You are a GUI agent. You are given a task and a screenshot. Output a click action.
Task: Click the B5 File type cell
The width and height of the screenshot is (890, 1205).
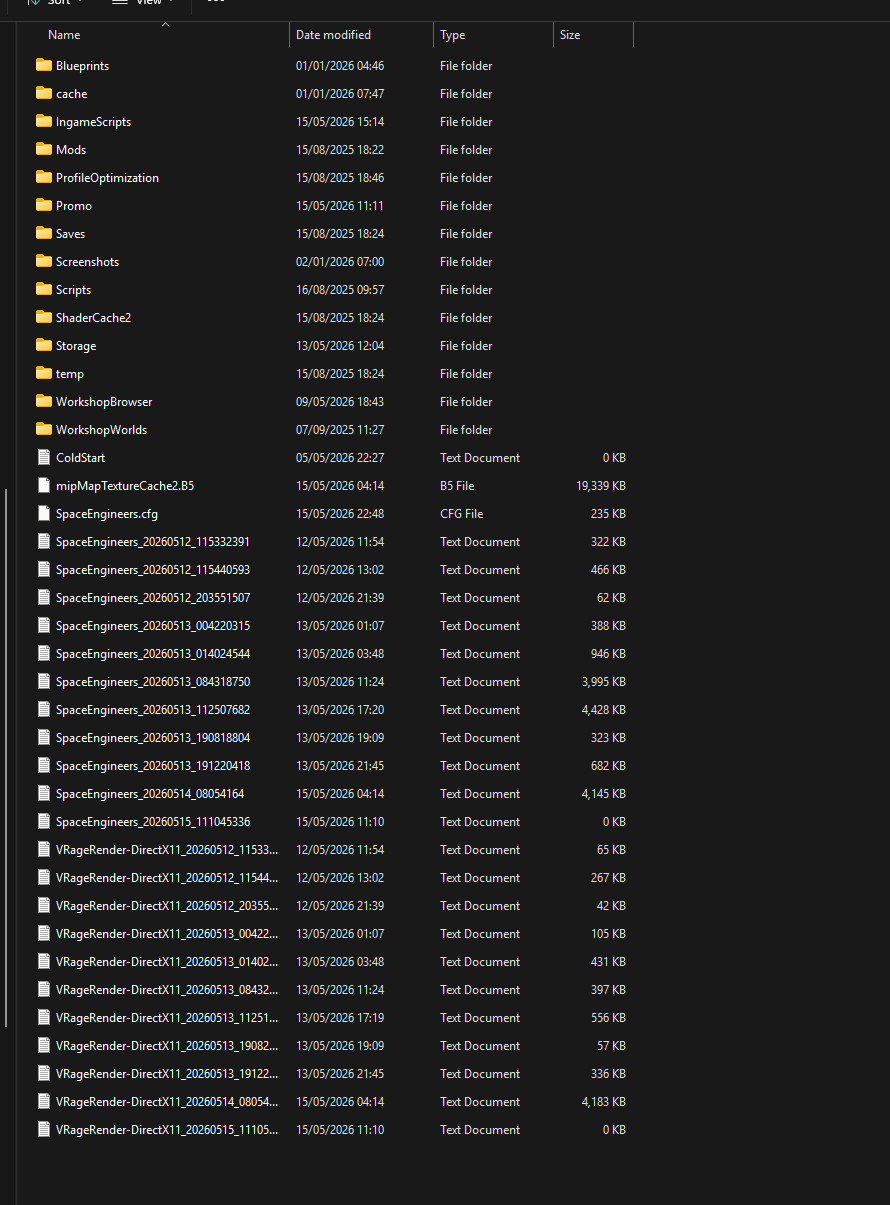[x=457, y=485]
